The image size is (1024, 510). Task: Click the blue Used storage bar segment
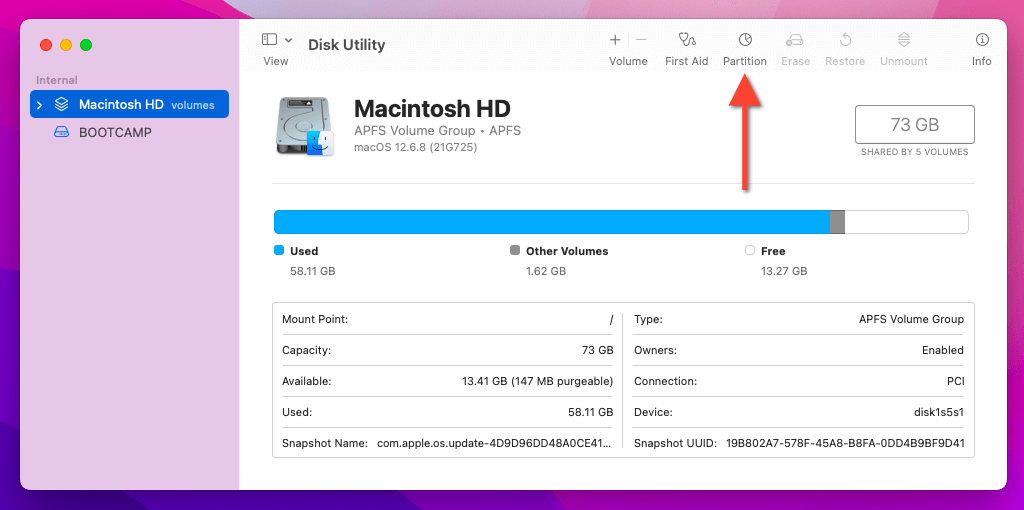pyautogui.click(x=552, y=222)
